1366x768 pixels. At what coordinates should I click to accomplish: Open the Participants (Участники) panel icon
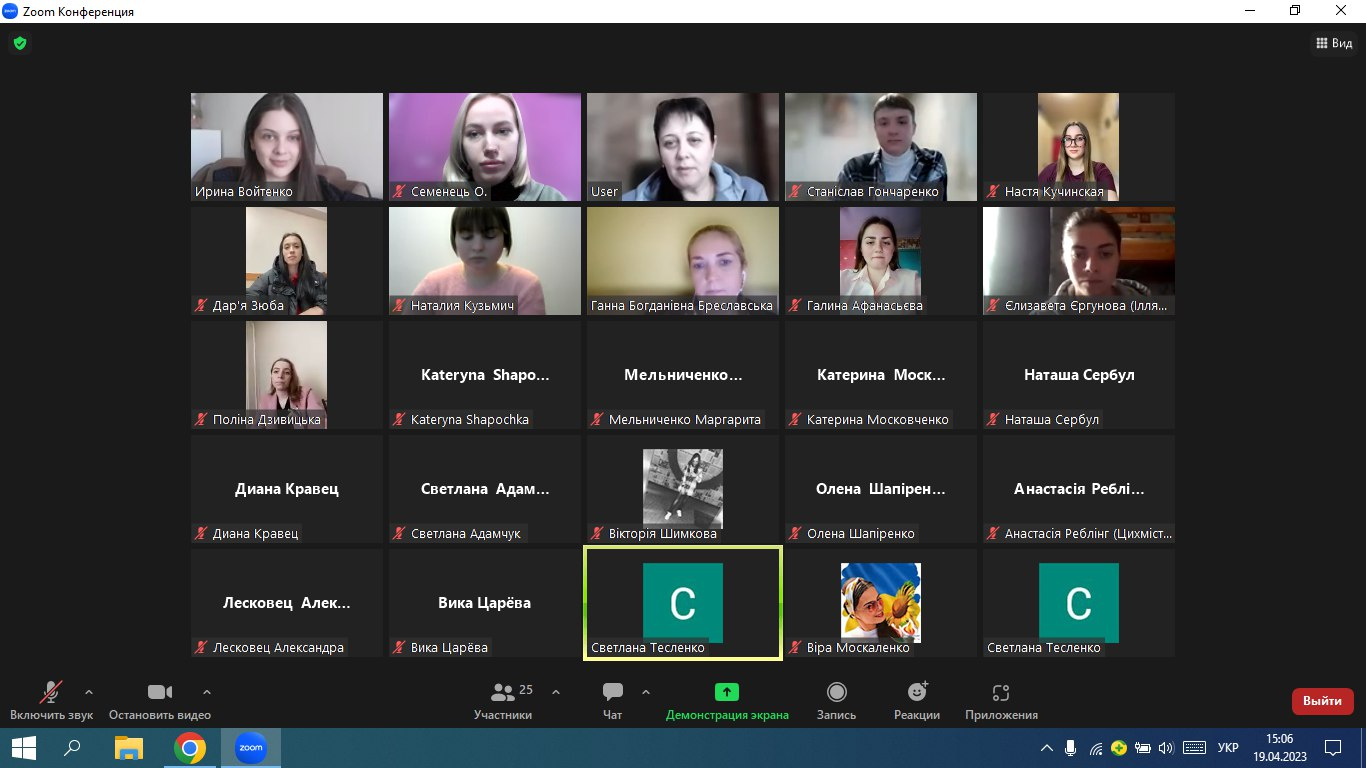504,693
